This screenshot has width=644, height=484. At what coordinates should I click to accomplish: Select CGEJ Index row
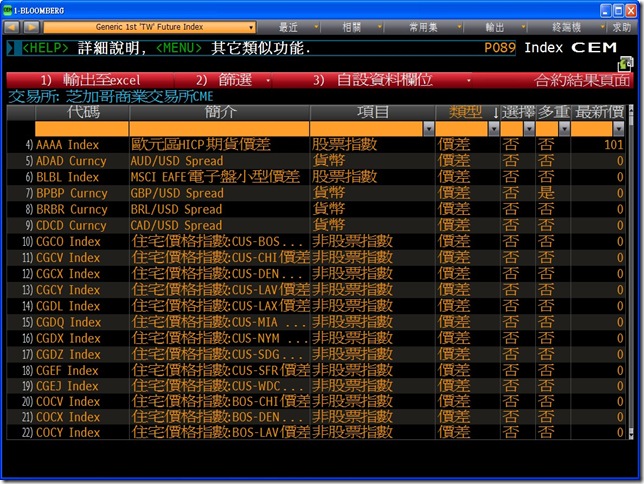click(x=316, y=386)
